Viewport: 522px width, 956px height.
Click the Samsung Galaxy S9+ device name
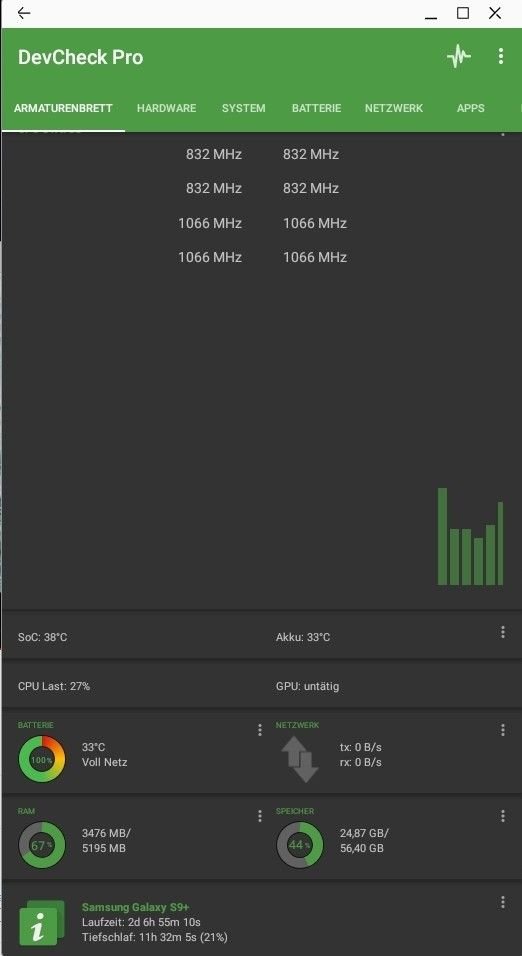[x=132, y=907]
